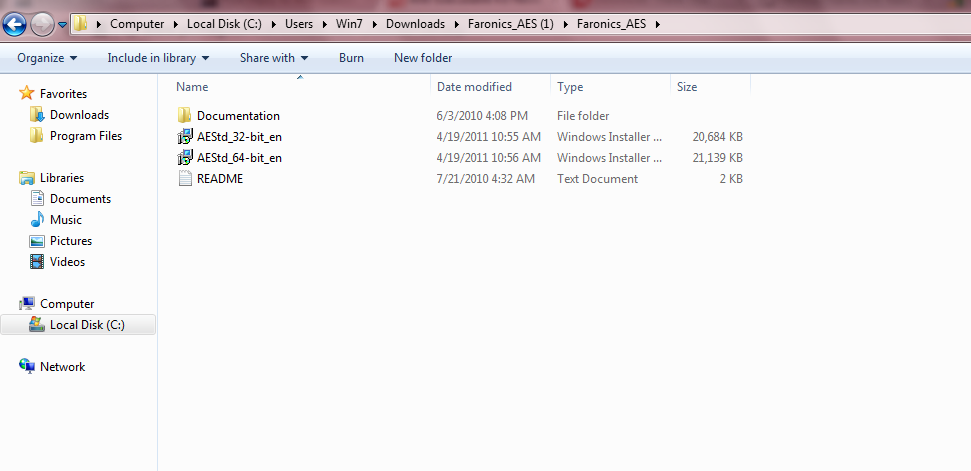
Task: Click Faronics_AES (1) breadcrumb segment
Action: click(x=511, y=24)
